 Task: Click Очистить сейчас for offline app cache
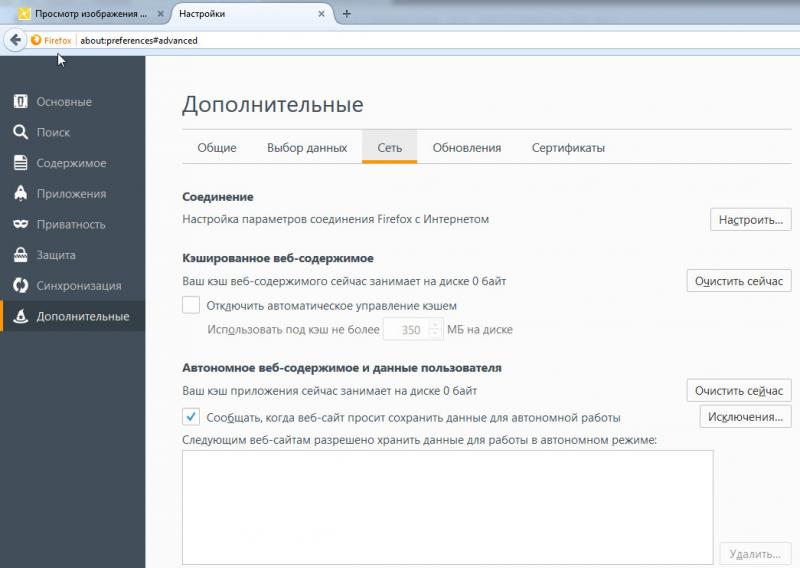[x=739, y=390]
